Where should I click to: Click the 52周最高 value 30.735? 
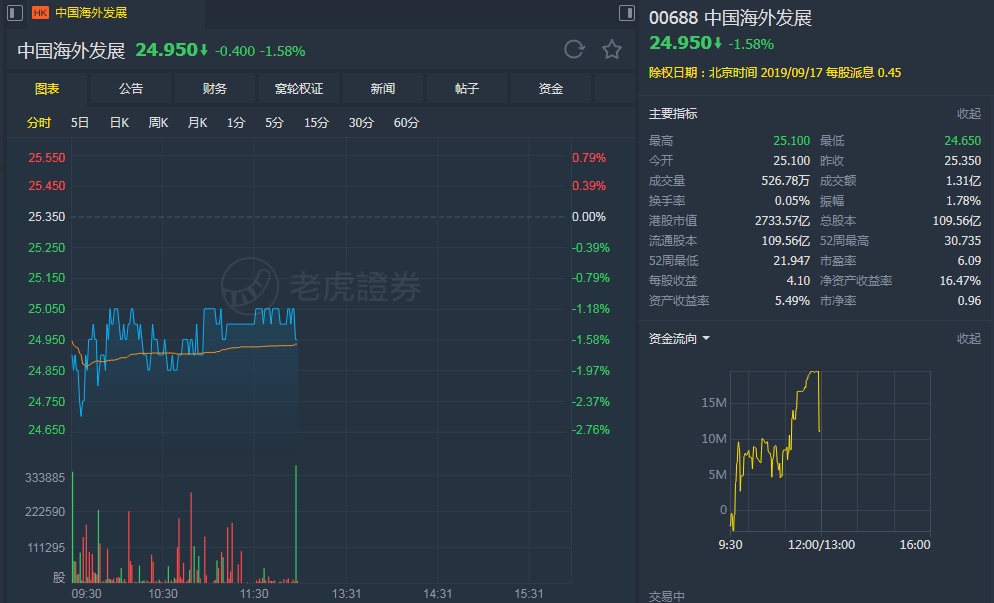coord(962,241)
